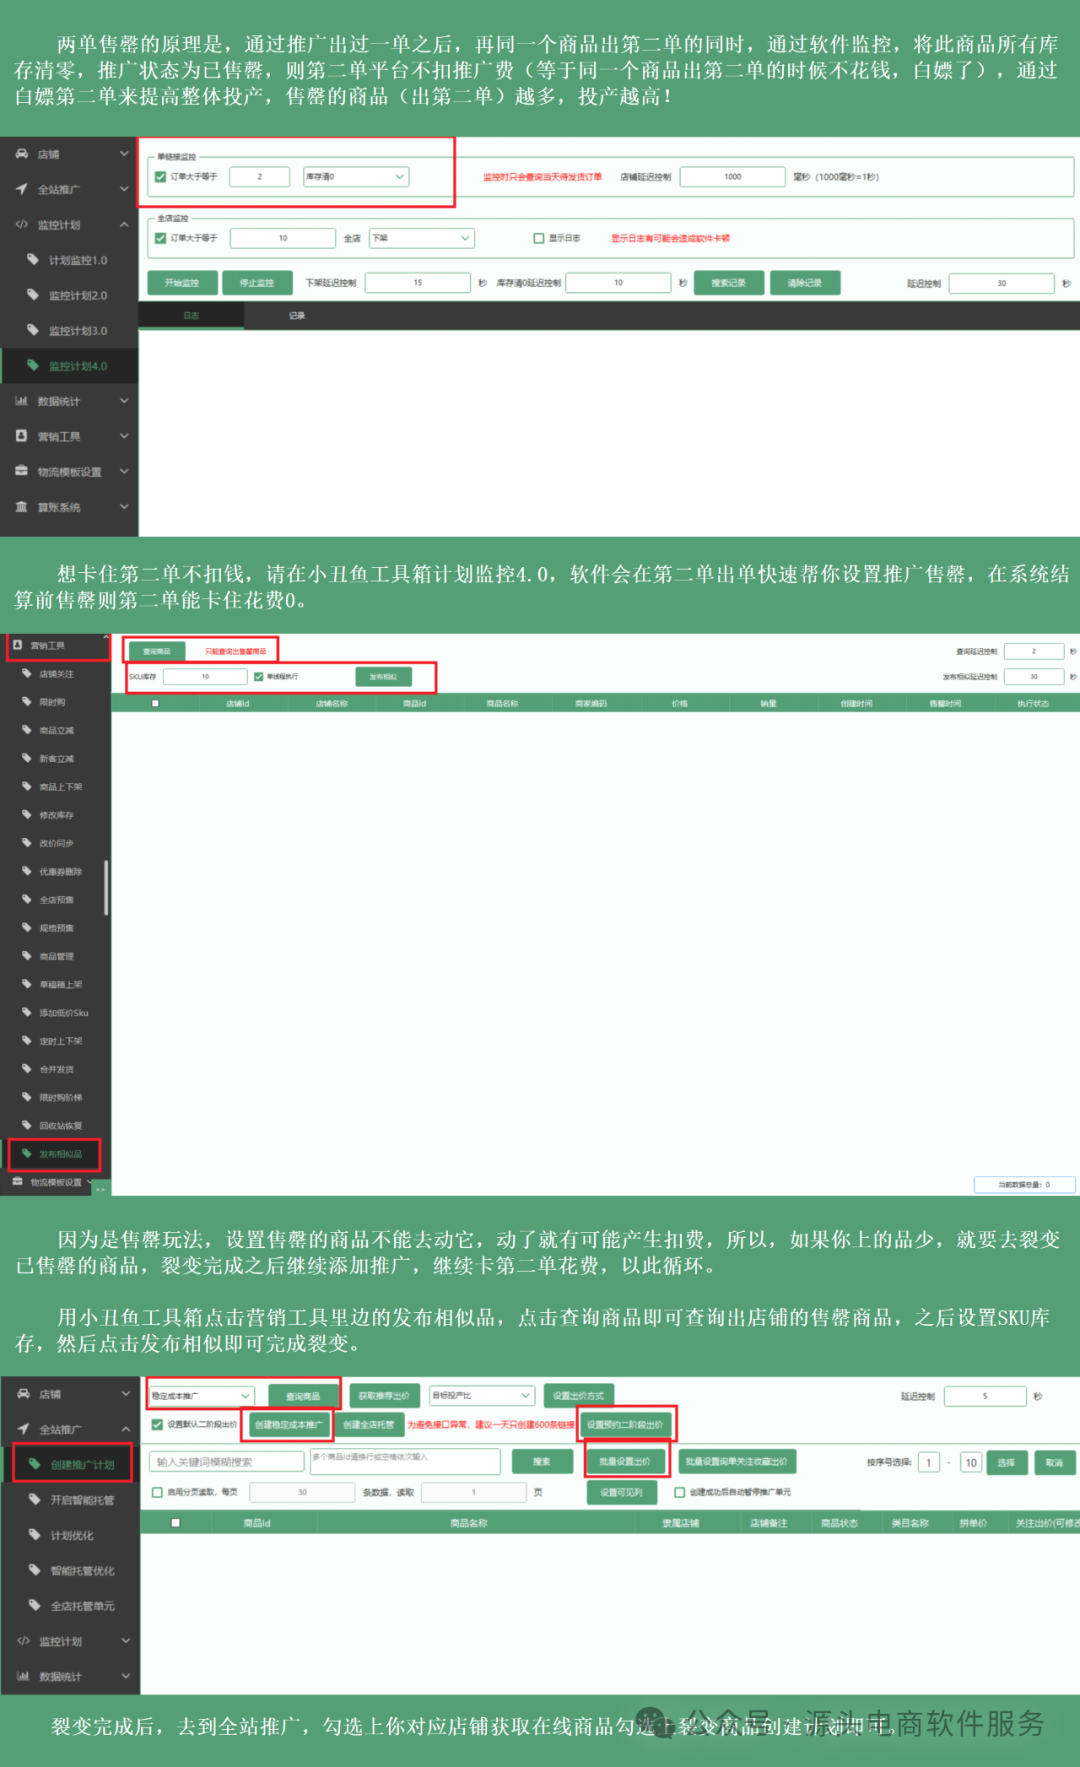Tick the header checkbox before the 商品Id column
Screen dimensions: 1080x1767
pyautogui.click(x=176, y=1523)
